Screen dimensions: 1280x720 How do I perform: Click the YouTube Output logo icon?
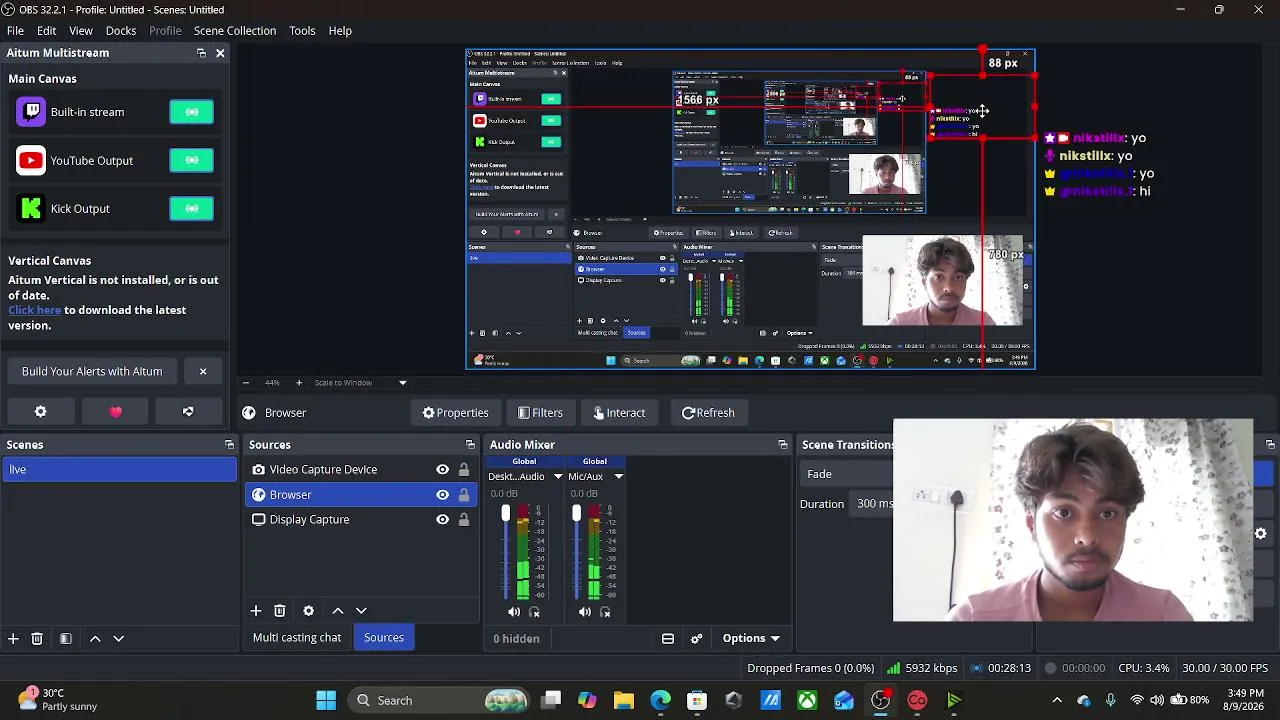(31, 160)
